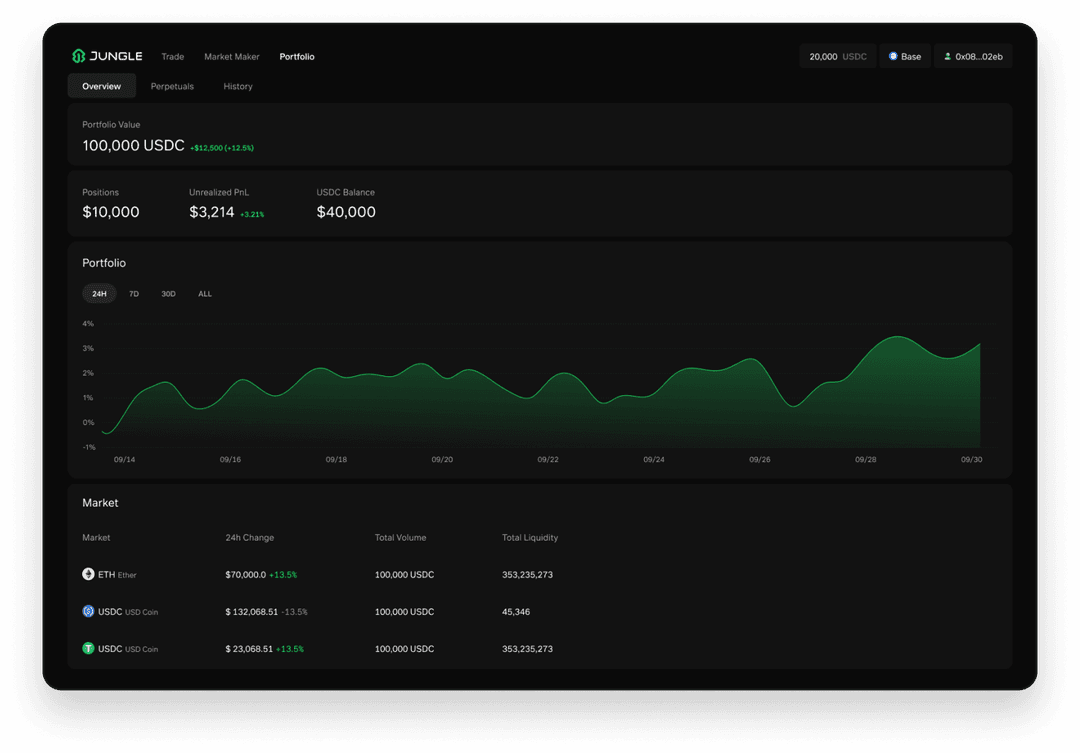Click the Base network icon
Viewport: 1080px width, 753px height.
(893, 57)
